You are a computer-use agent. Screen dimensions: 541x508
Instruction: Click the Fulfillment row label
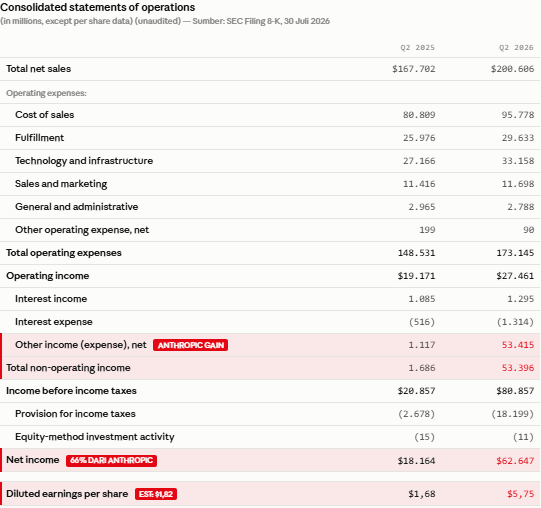point(40,138)
